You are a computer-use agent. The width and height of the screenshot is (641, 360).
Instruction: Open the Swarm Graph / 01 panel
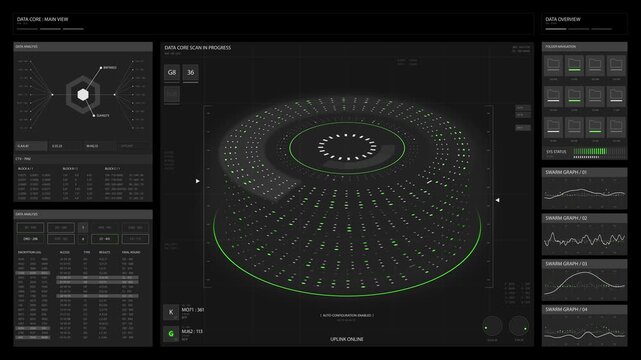coord(584,188)
